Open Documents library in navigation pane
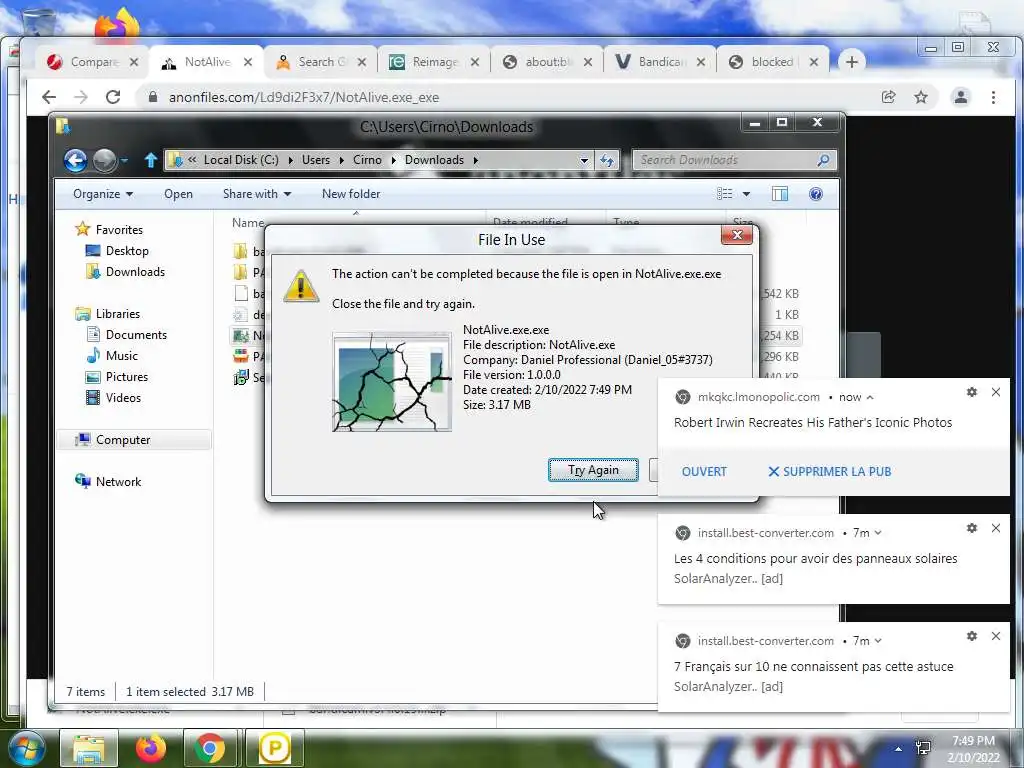Image resolution: width=1024 pixels, height=768 pixels. 127,335
